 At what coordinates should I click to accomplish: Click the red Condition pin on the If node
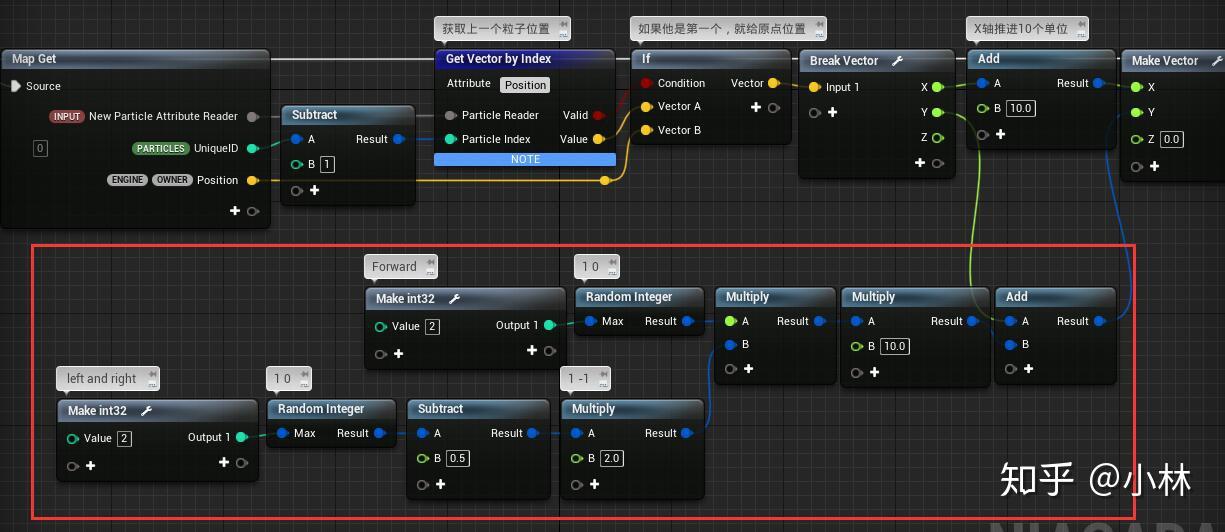tap(646, 83)
